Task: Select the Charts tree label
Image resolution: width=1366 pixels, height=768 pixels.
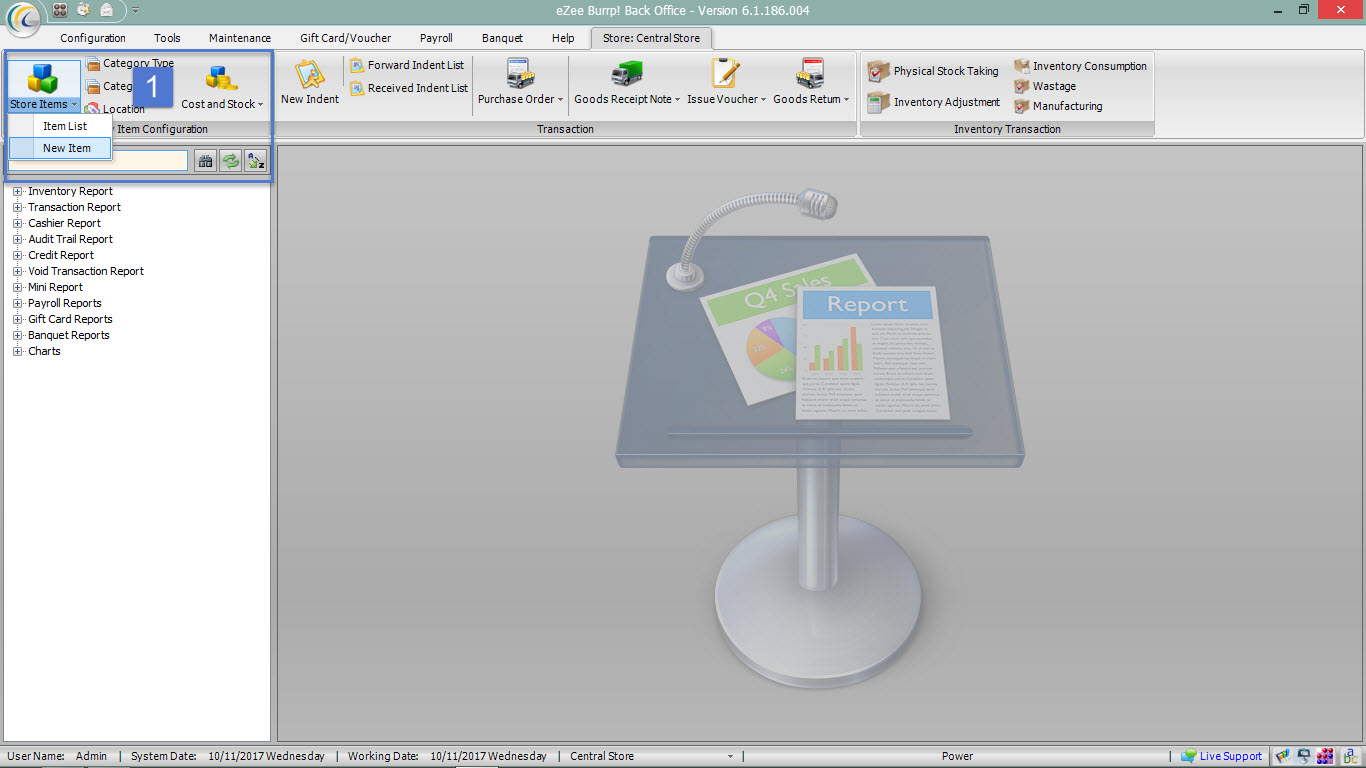Action: [44, 351]
